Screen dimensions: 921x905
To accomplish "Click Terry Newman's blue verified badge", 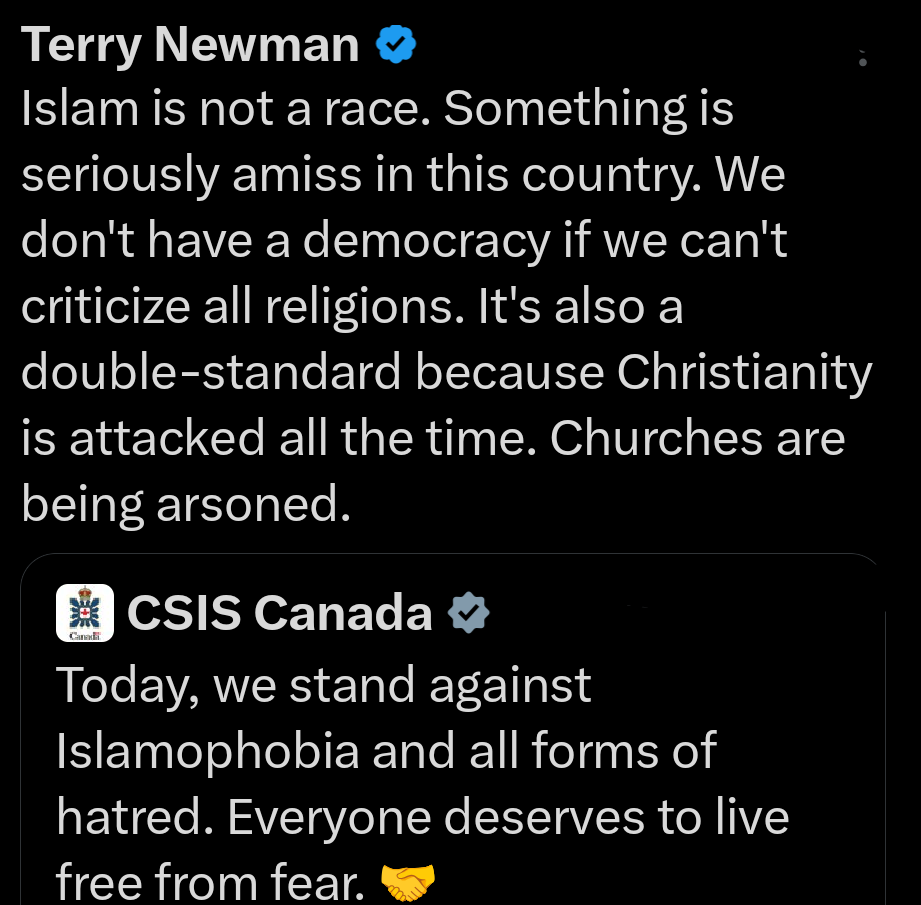I will pos(396,44).
